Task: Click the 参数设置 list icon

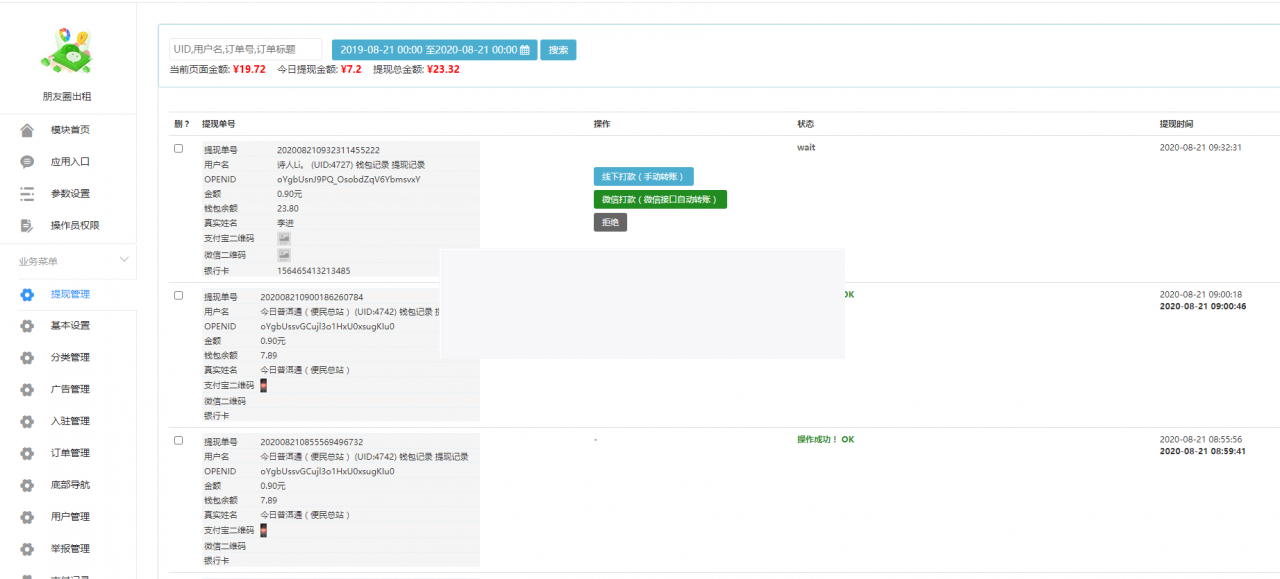Action: click(27, 194)
